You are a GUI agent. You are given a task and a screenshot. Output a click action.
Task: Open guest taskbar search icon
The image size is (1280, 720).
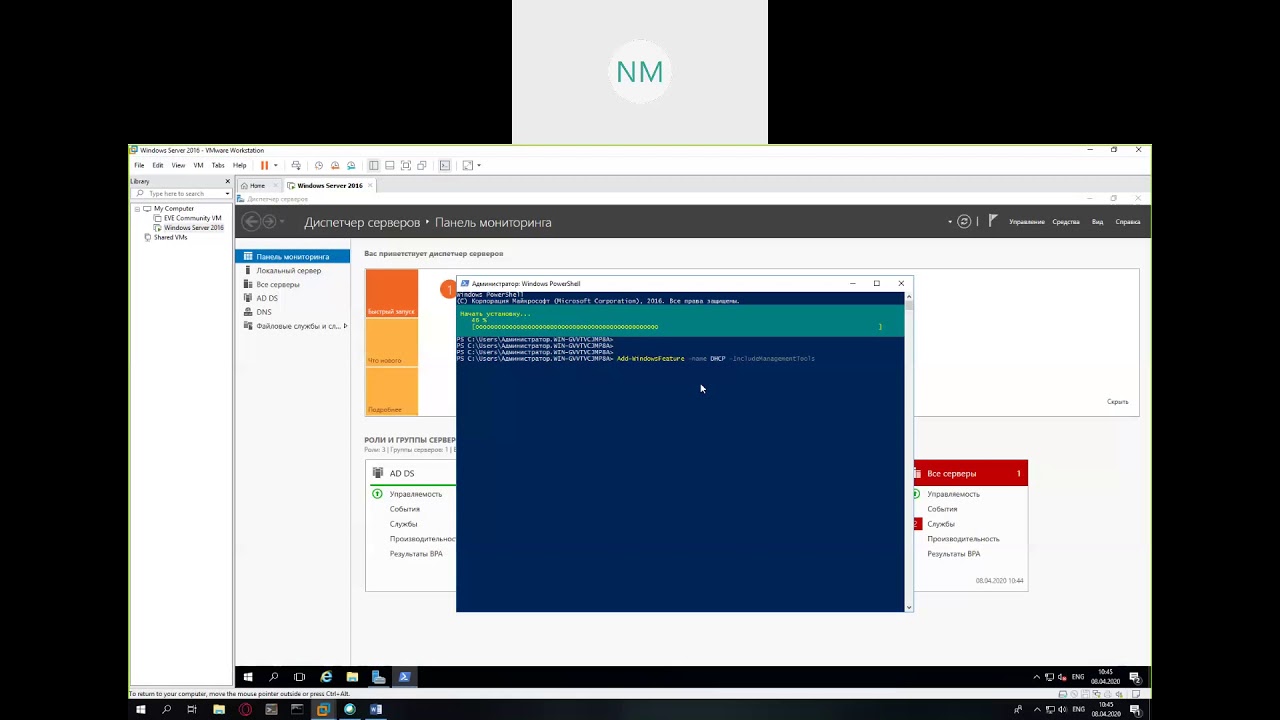pyautogui.click(x=274, y=677)
